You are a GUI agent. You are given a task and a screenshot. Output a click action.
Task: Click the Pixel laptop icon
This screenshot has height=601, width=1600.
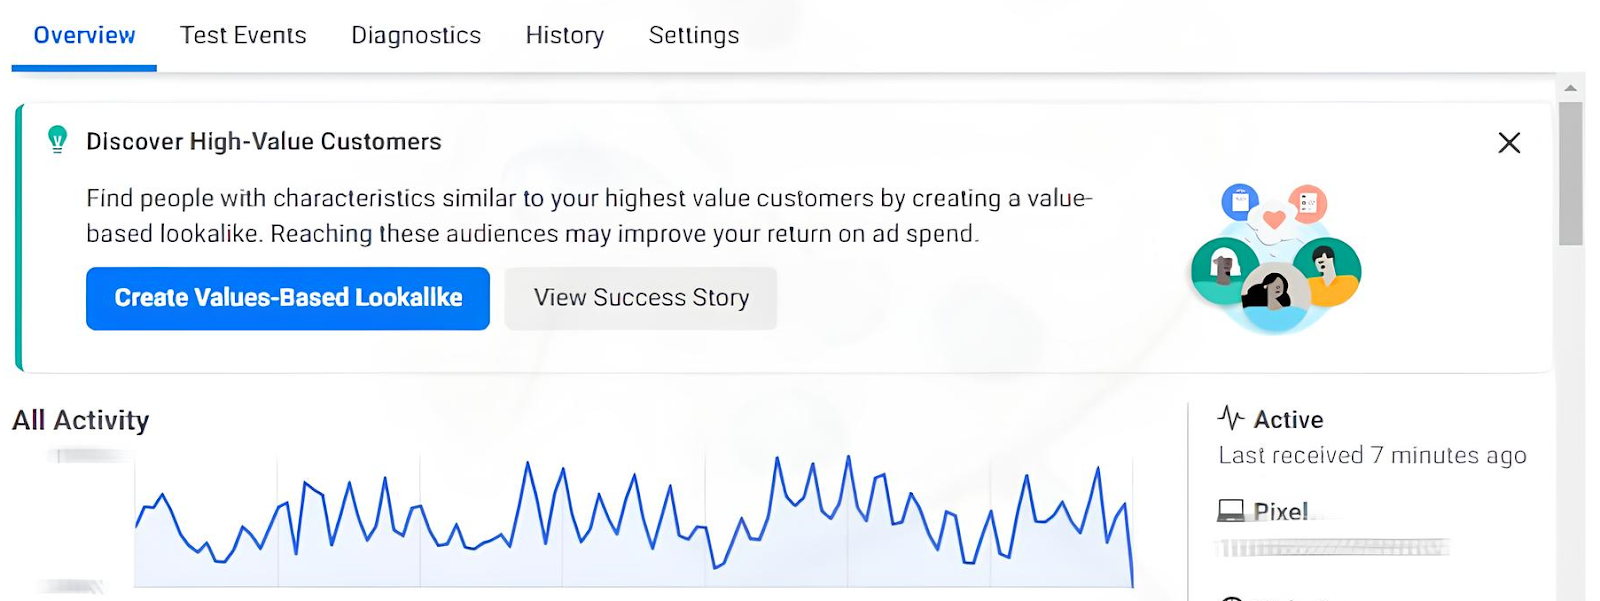[x=1230, y=511]
